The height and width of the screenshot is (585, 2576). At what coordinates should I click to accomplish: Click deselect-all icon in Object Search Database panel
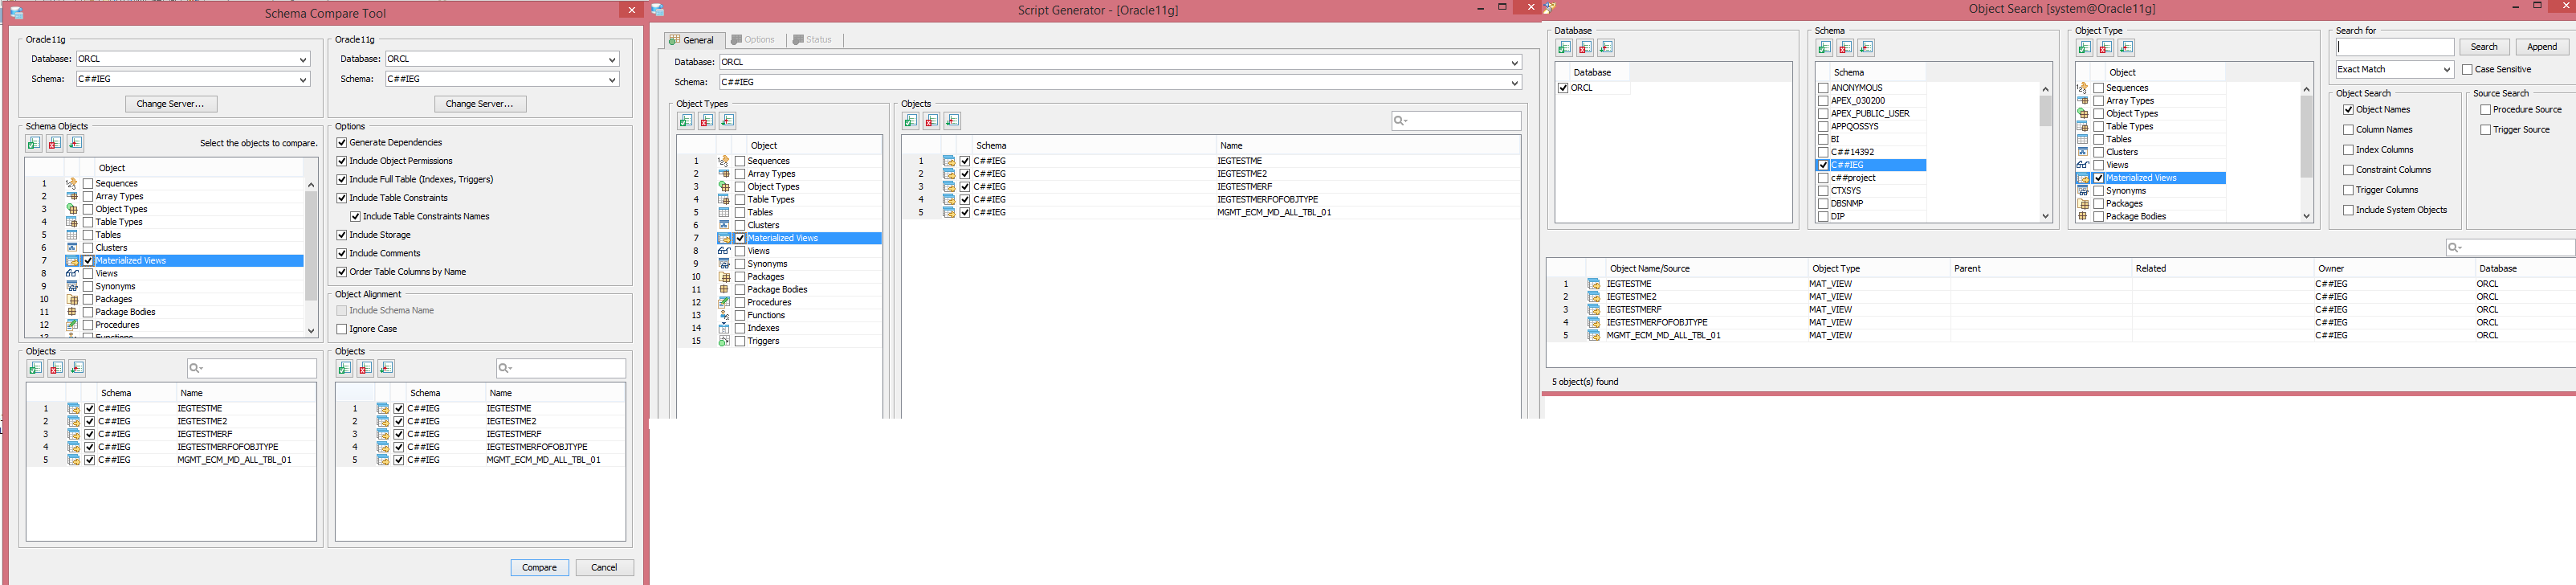pos(1585,48)
